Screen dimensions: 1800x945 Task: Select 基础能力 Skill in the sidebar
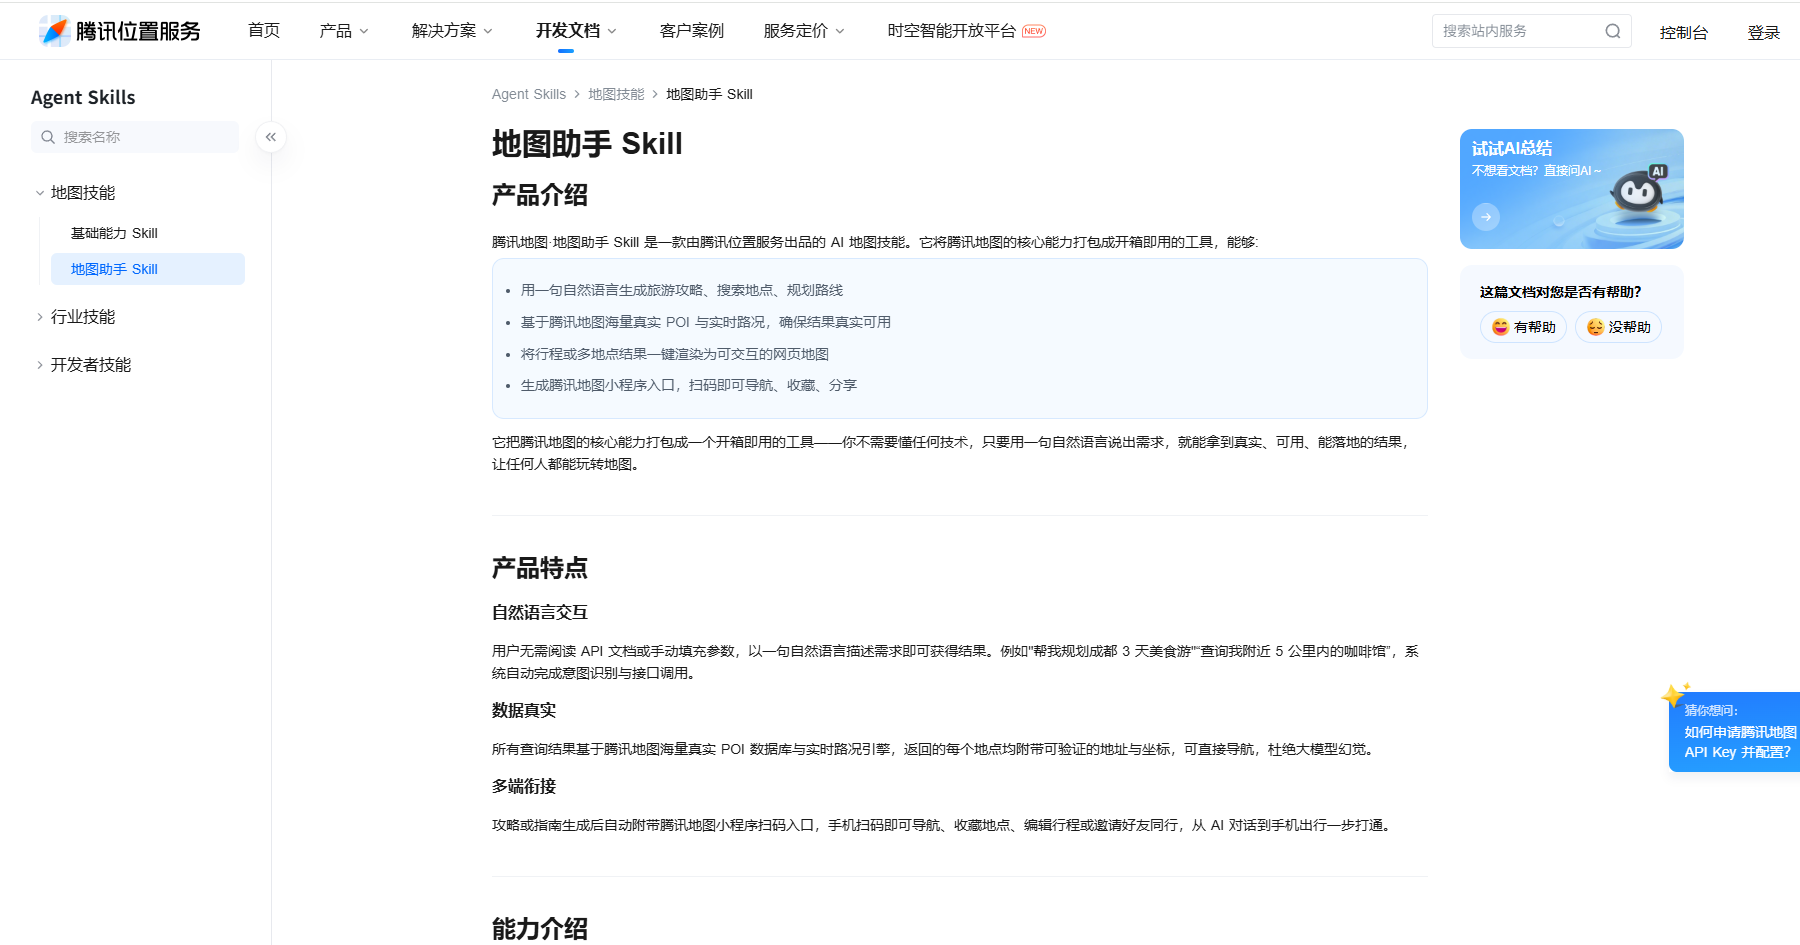point(148,233)
